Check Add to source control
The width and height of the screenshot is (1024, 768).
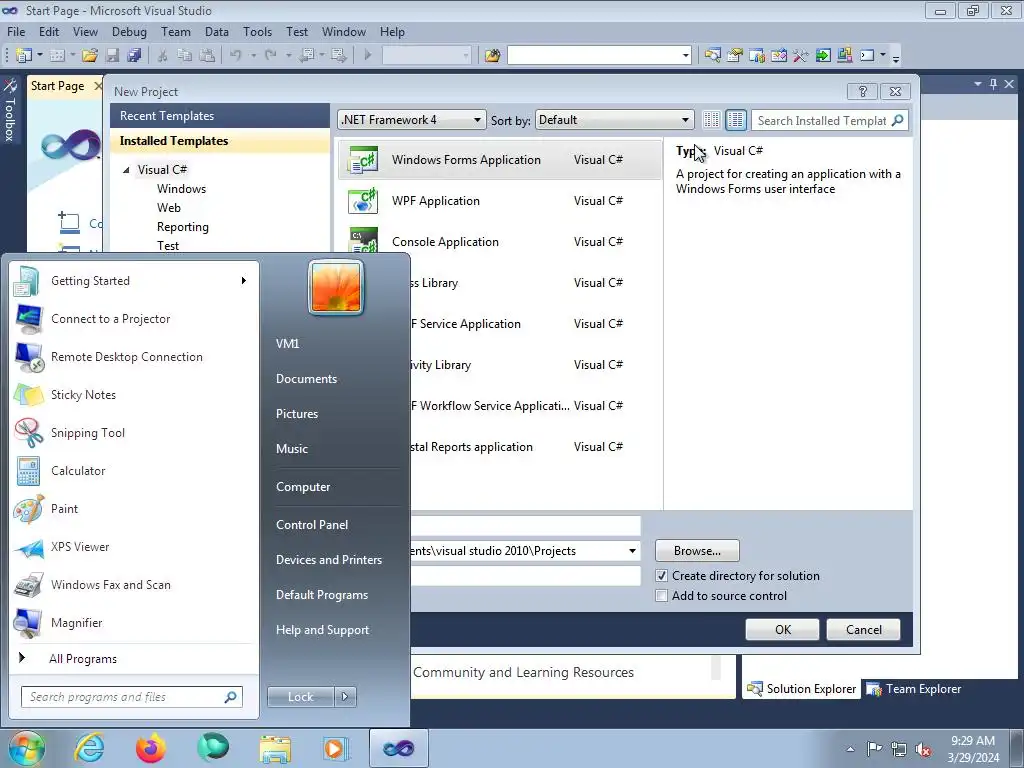click(x=662, y=596)
